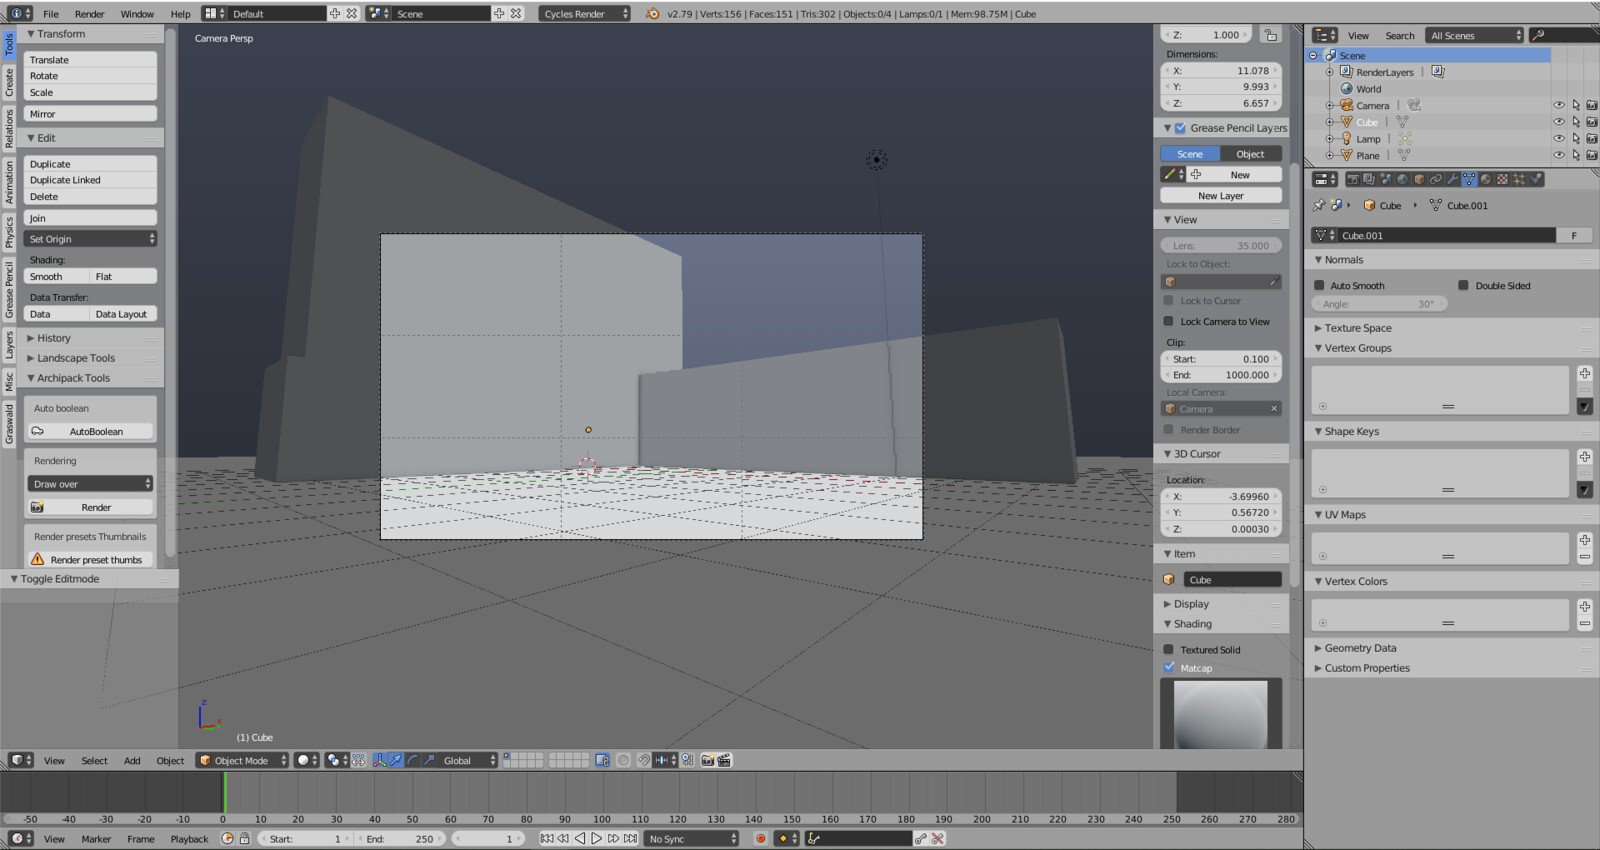Click the pin icon in properties breadcrumb
1600x850 pixels.
coord(1319,205)
